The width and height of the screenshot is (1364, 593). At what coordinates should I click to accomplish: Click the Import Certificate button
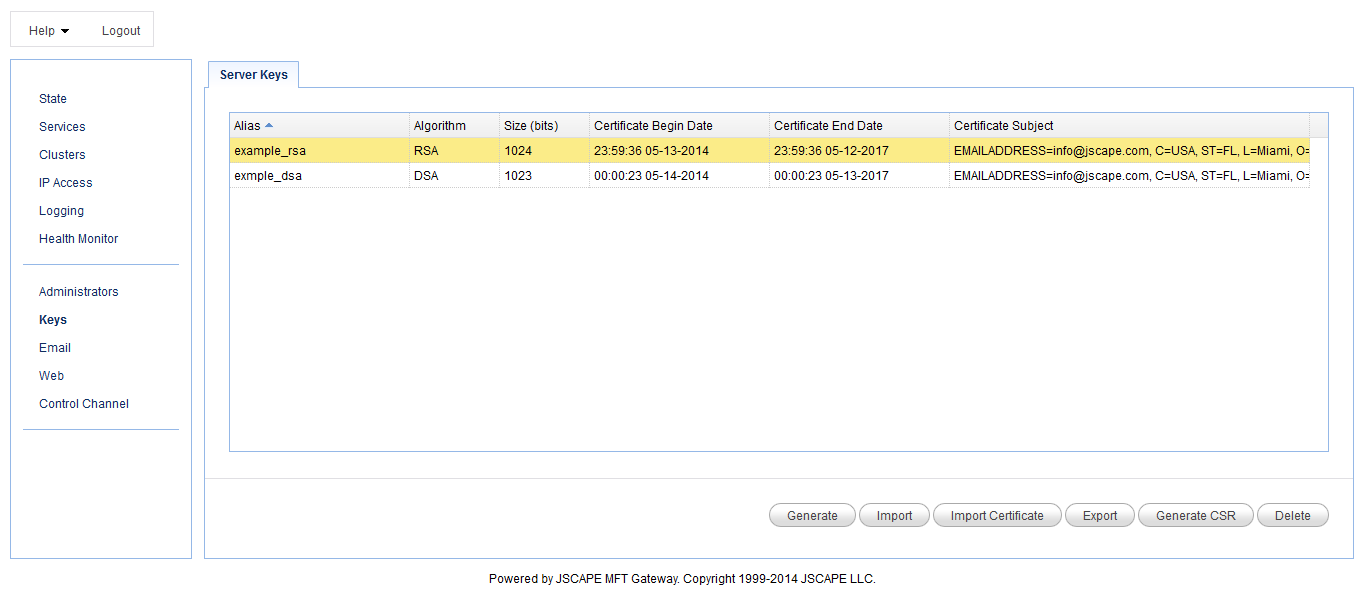click(x=997, y=516)
